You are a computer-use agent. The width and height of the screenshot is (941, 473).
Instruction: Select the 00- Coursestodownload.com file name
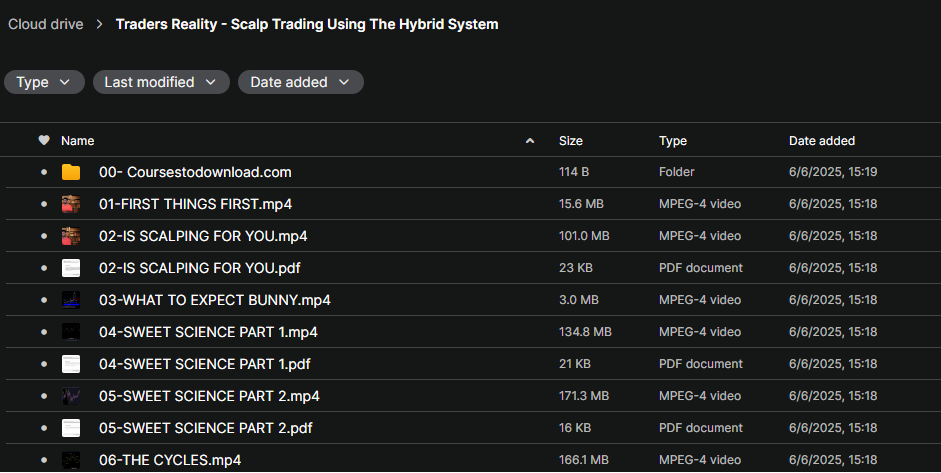click(195, 172)
